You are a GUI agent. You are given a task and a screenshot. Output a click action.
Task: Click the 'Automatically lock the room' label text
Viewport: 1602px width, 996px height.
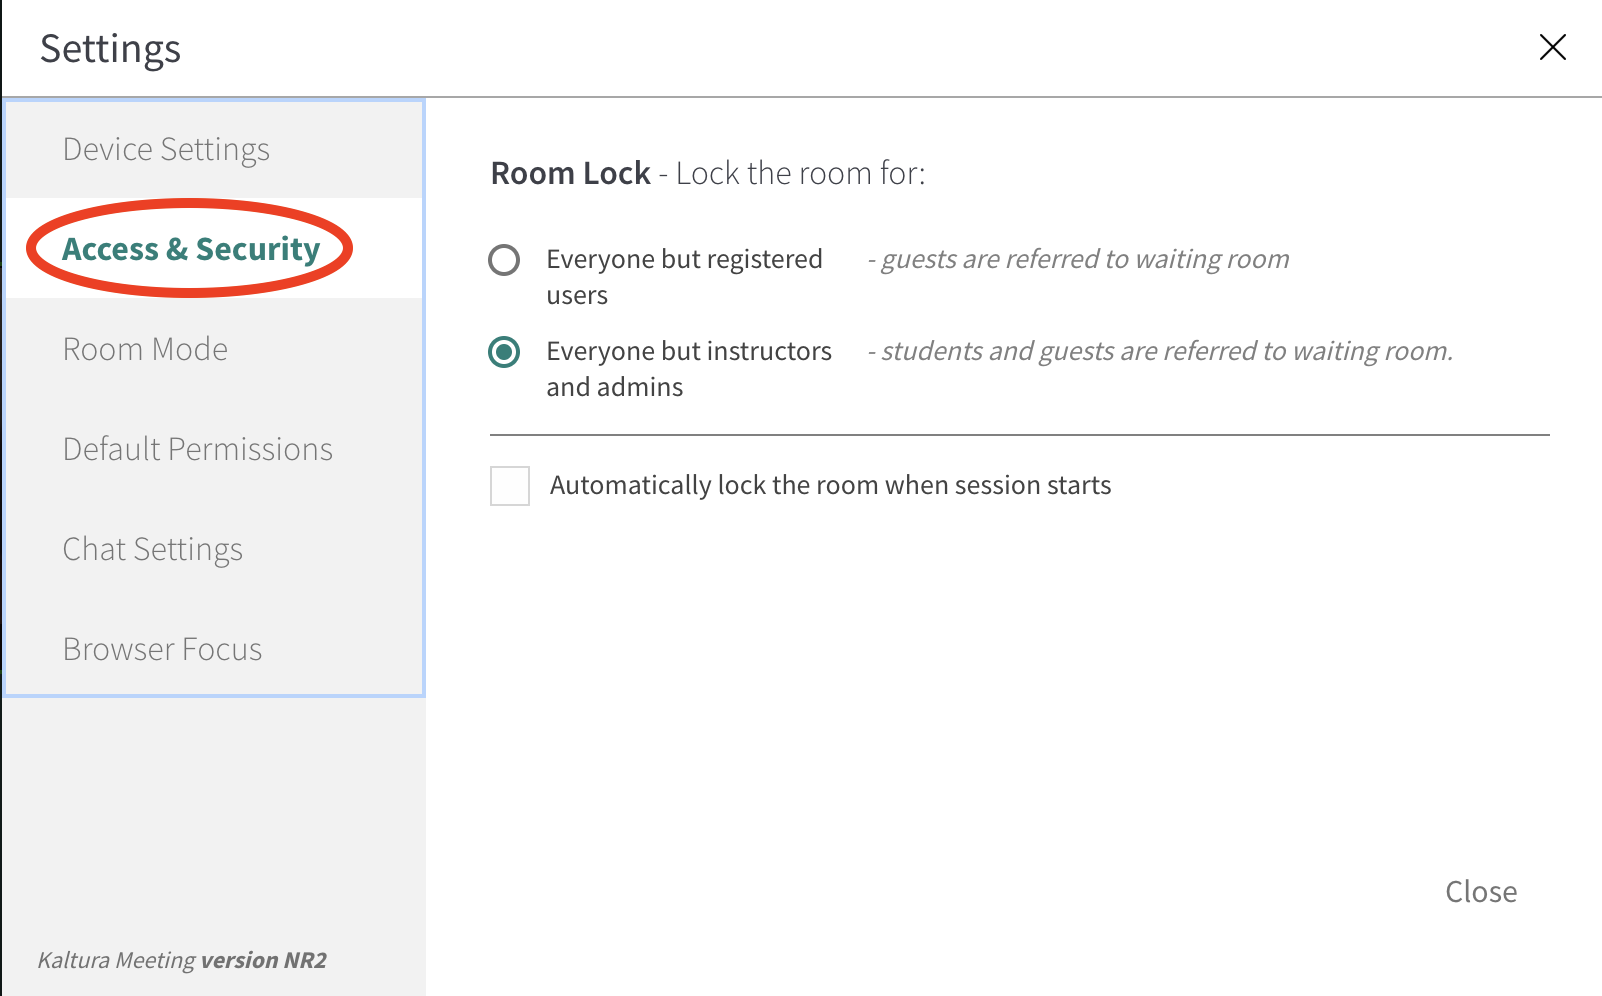830,485
